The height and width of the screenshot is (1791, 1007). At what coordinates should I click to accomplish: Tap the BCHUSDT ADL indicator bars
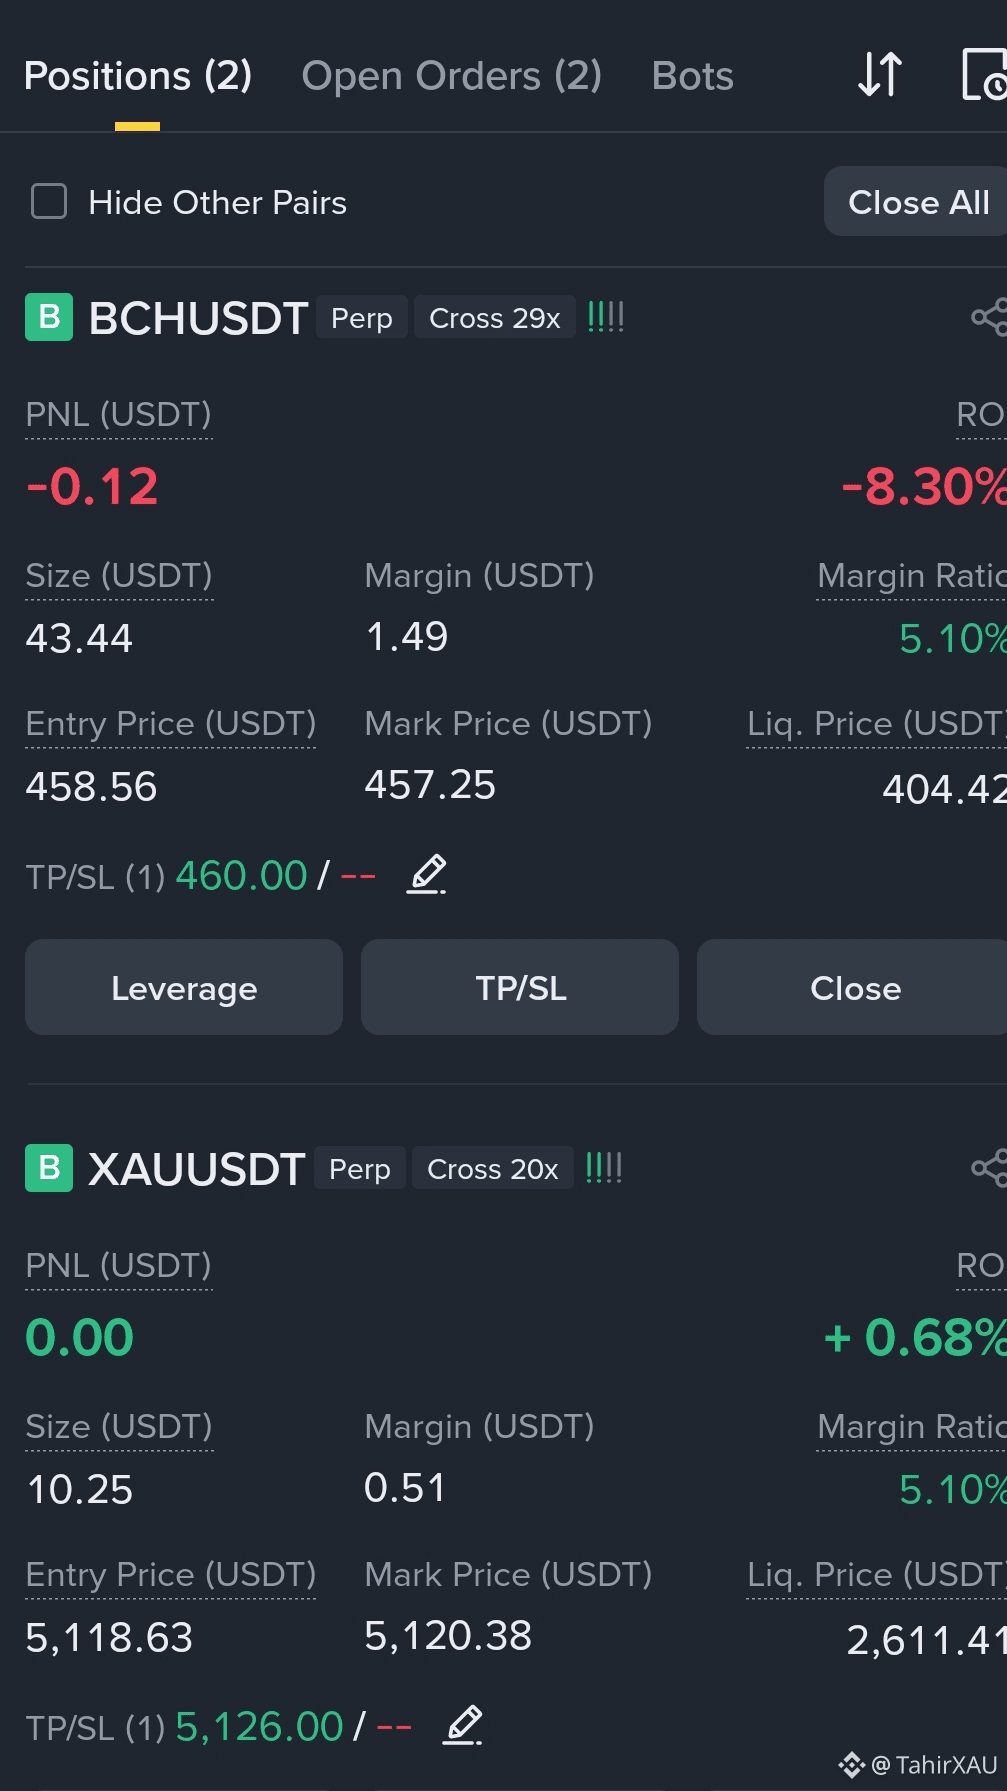[x=605, y=317]
